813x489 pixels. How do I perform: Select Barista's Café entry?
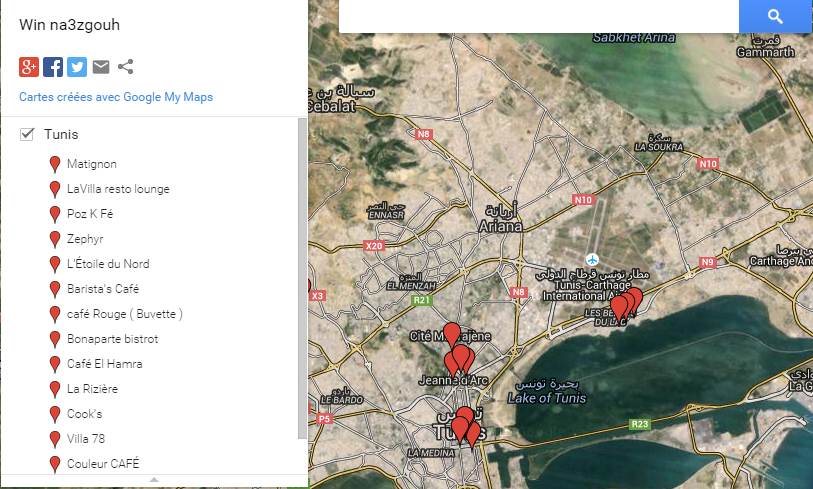point(103,289)
